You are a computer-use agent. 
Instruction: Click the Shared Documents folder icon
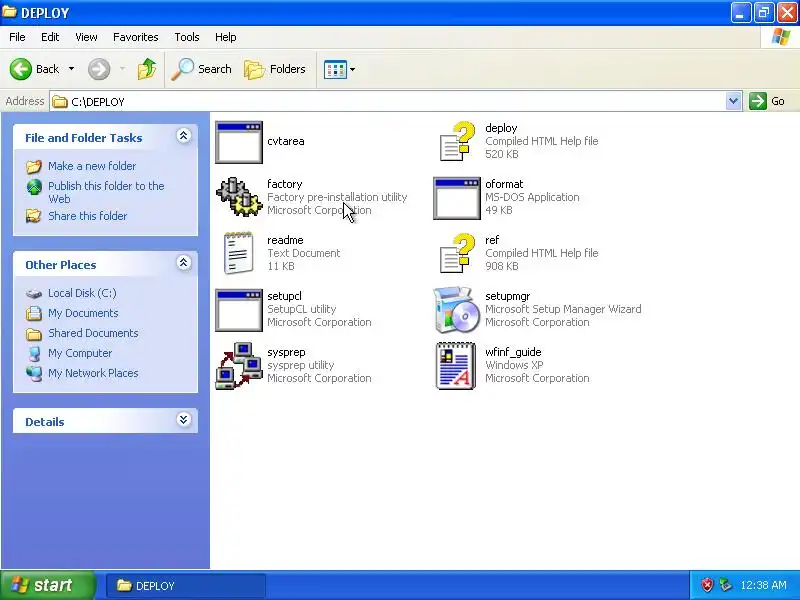(x=34, y=334)
